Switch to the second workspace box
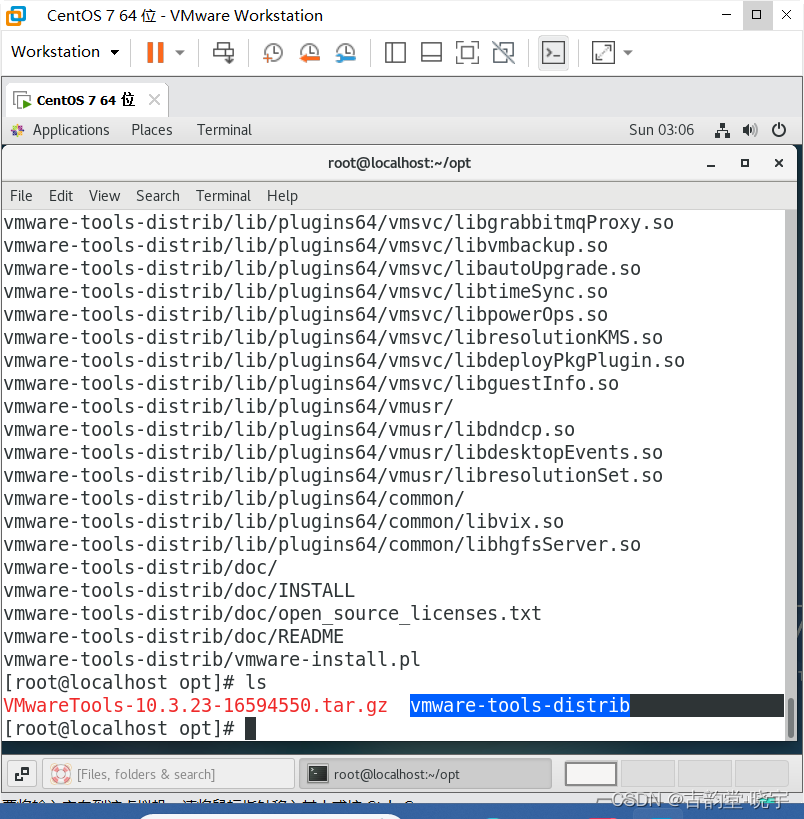The height and width of the screenshot is (819, 804). tap(647, 774)
